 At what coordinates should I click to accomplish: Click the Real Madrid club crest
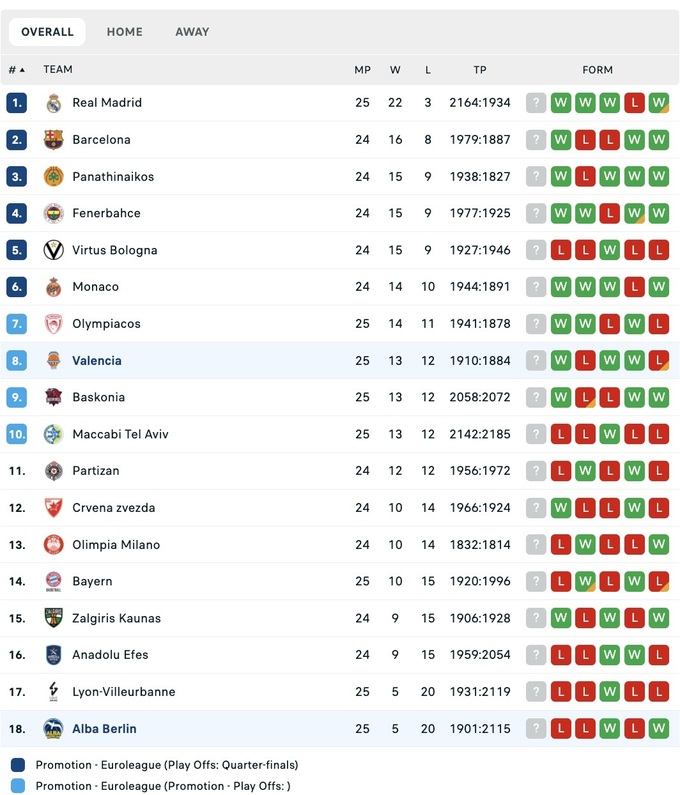(x=54, y=103)
